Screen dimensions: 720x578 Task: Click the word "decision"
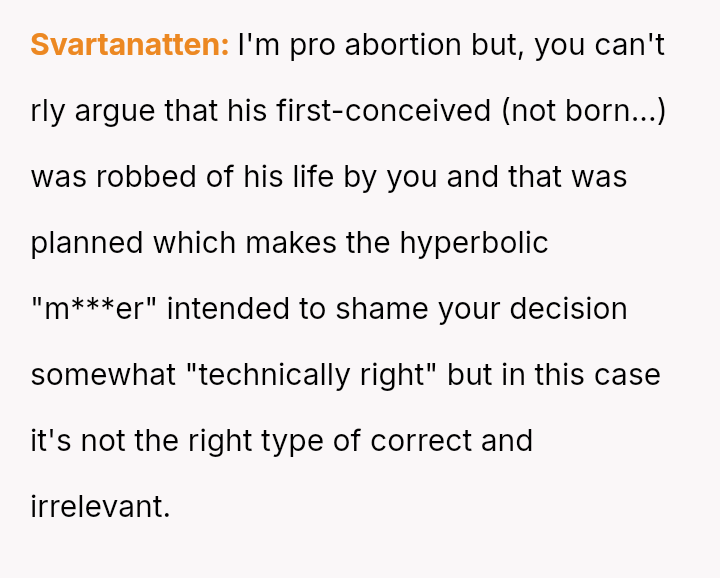[x=569, y=309]
